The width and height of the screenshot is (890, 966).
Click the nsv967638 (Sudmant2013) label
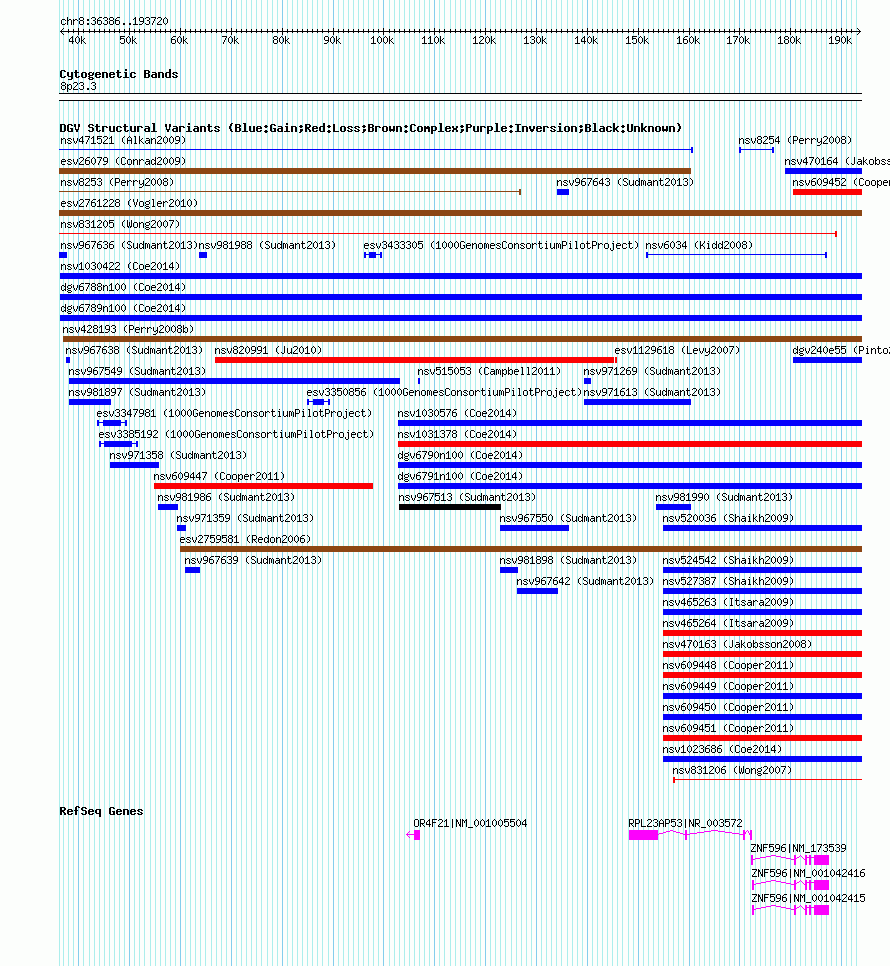[134, 350]
